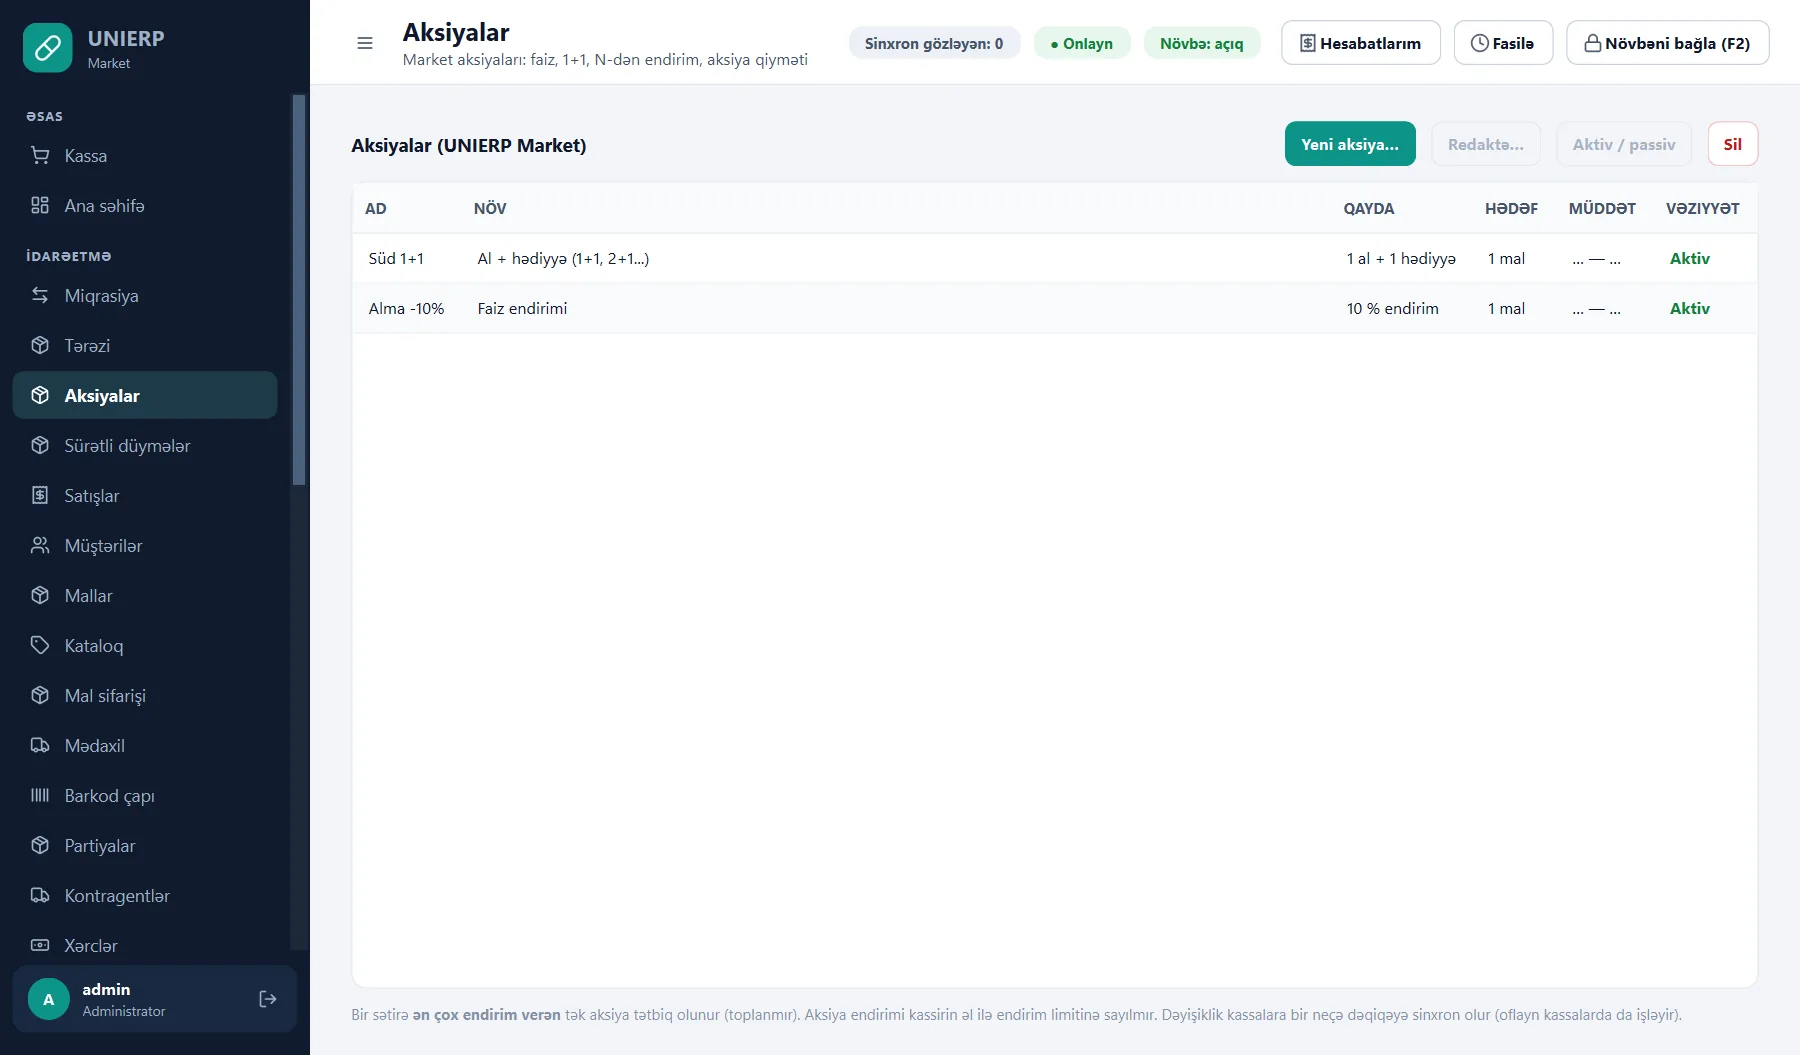This screenshot has width=1800, height=1055.
Task: Click the Miqrasiya arrows icon
Action: click(x=40, y=295)
